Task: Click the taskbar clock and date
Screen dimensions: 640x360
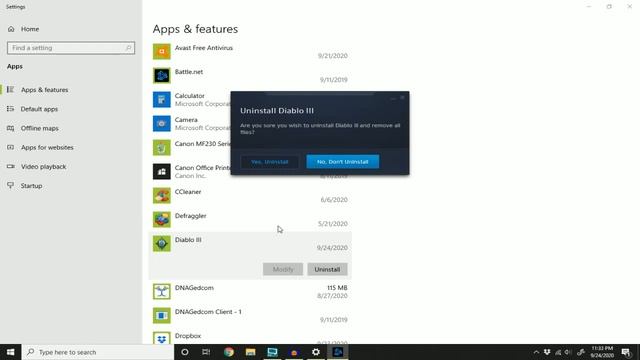Action: pyautogui.click(x=602, y=352)
